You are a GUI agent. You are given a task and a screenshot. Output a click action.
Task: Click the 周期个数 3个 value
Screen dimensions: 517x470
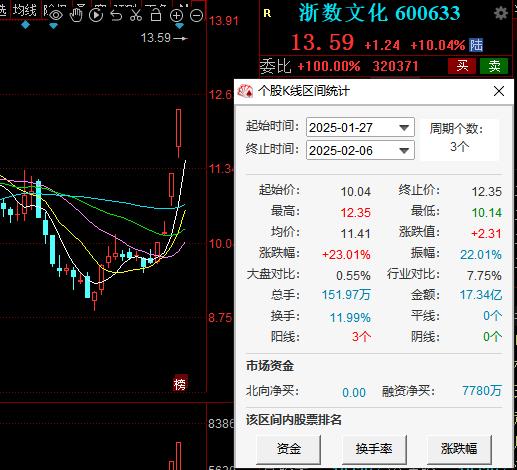[459, 146]
